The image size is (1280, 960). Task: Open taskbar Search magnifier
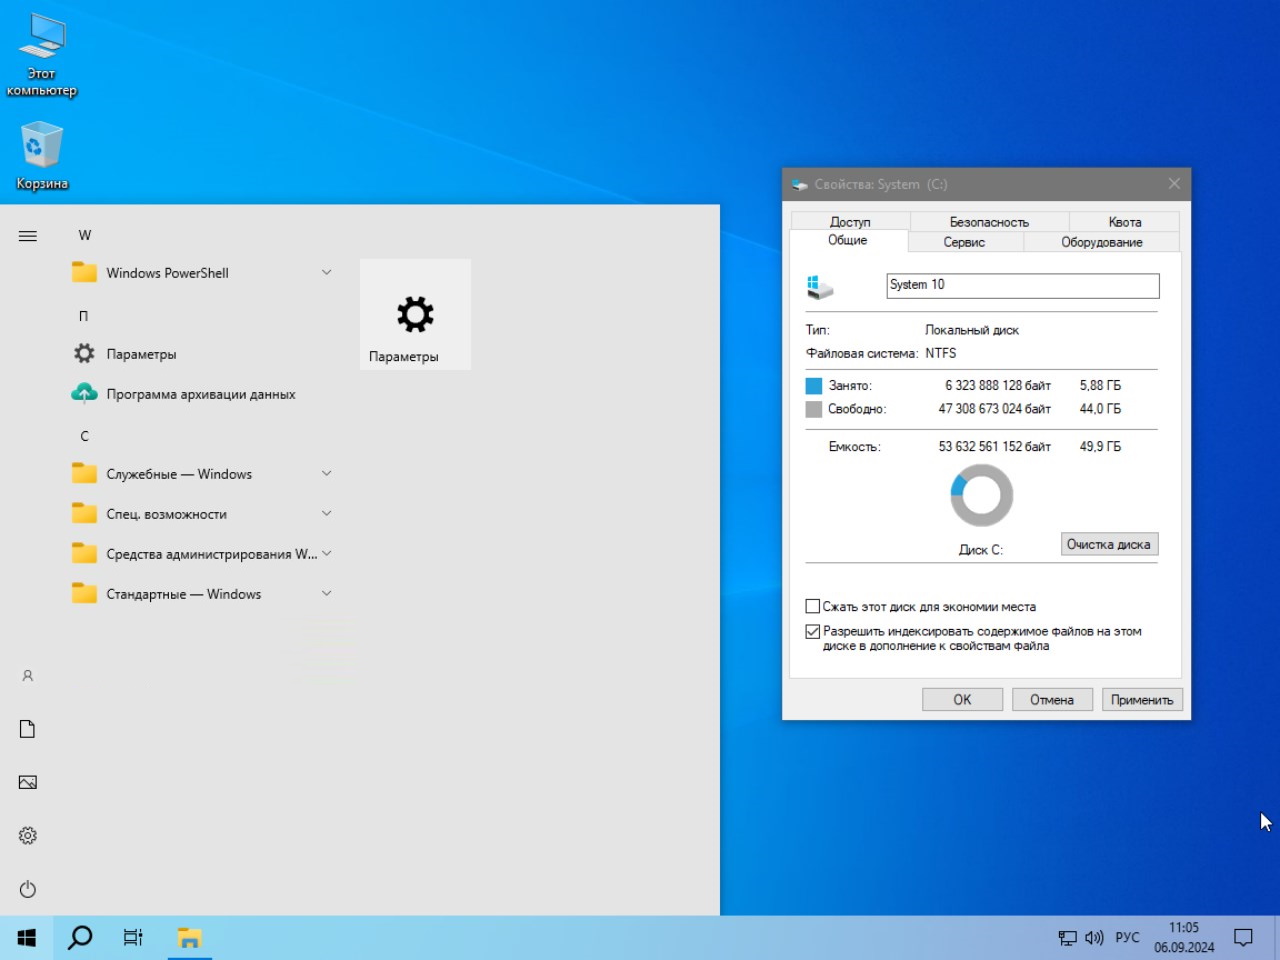pyautogui.click(x=80, y=937)
